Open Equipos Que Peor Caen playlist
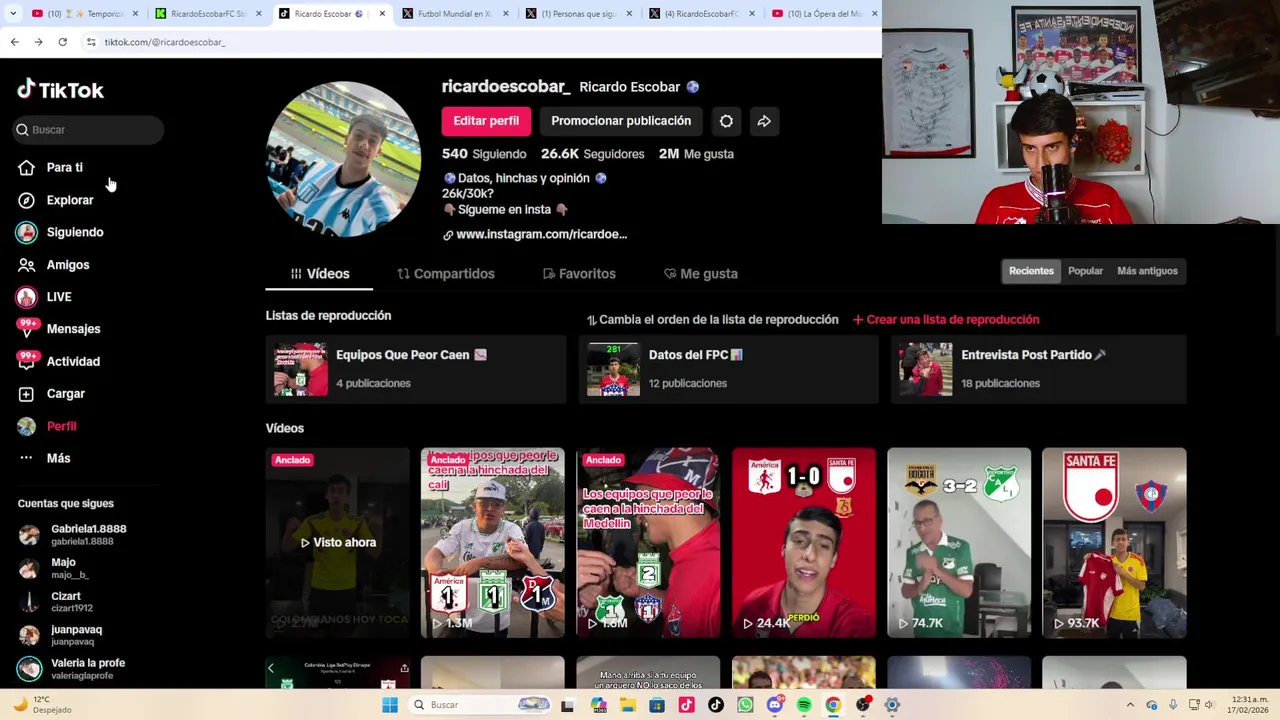The height and width of the screenshot is (720, 1280). pos(416,369)
